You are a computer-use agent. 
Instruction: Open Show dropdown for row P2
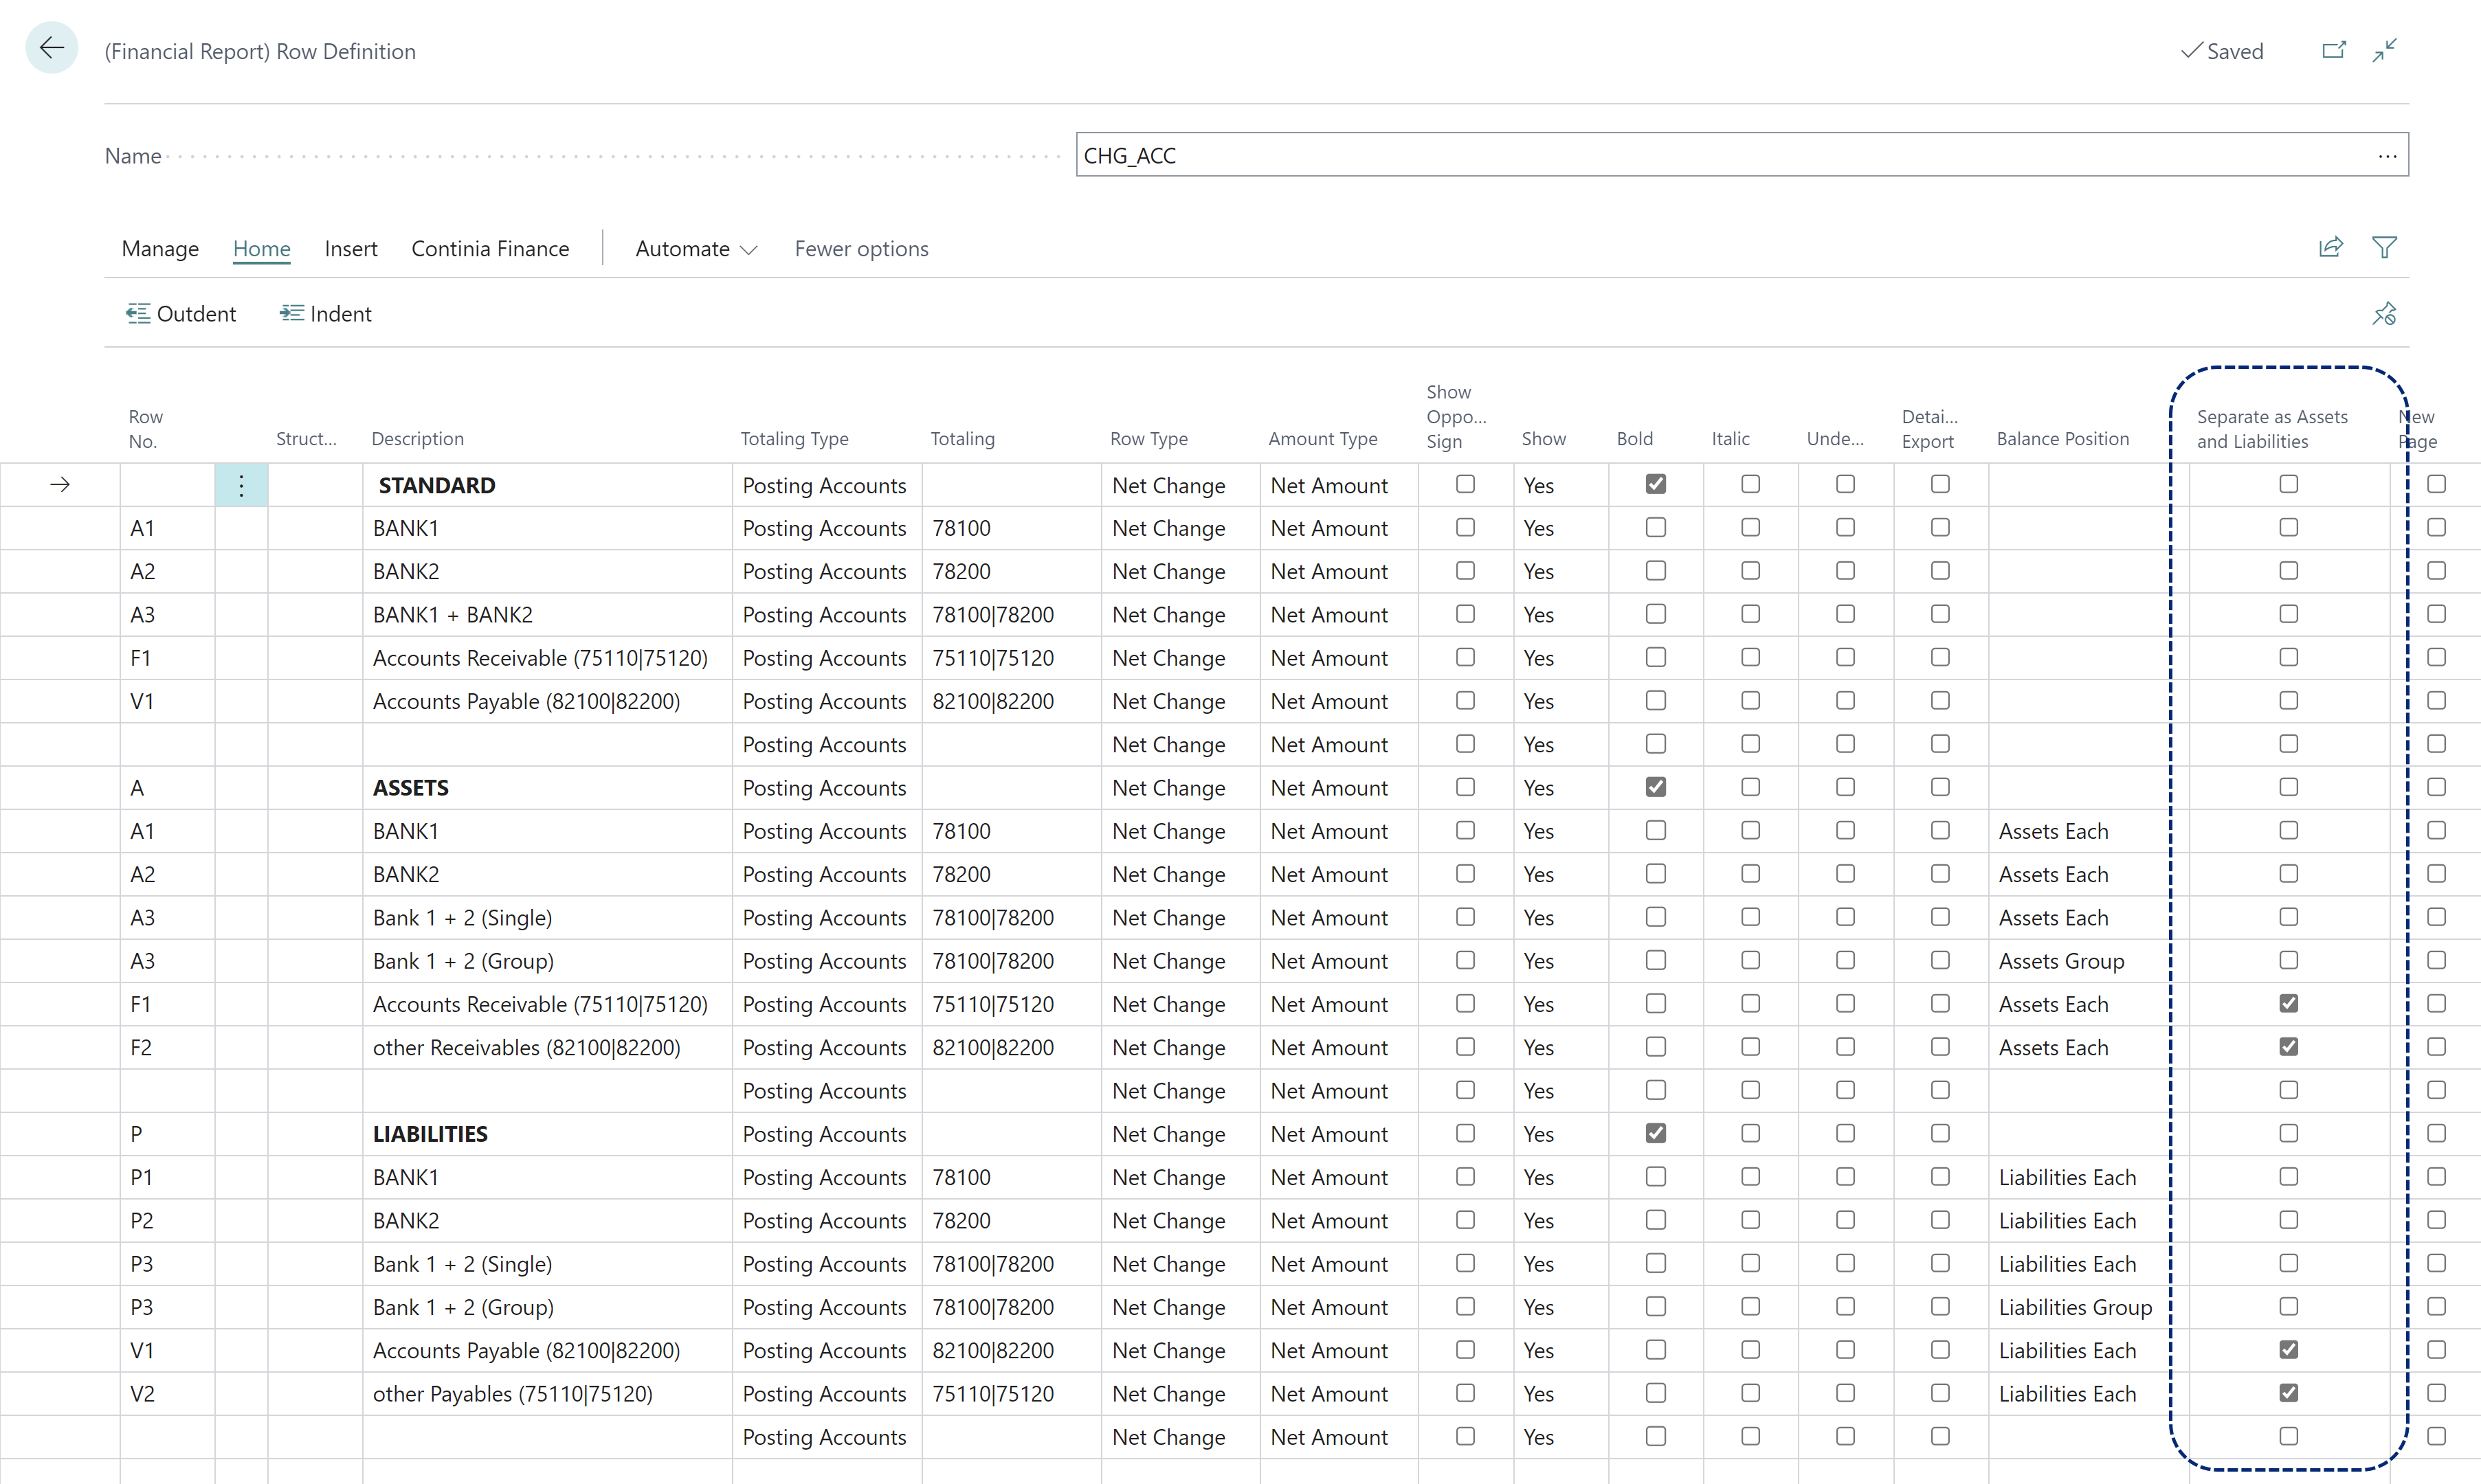(x=1560, y=1221)
